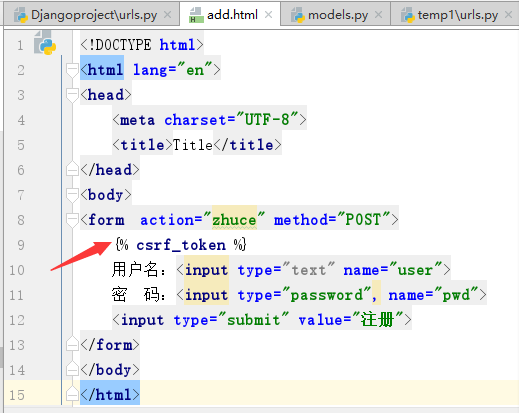
Task: Collapse the form tag fold on line 8
Action: coord(72,220)
